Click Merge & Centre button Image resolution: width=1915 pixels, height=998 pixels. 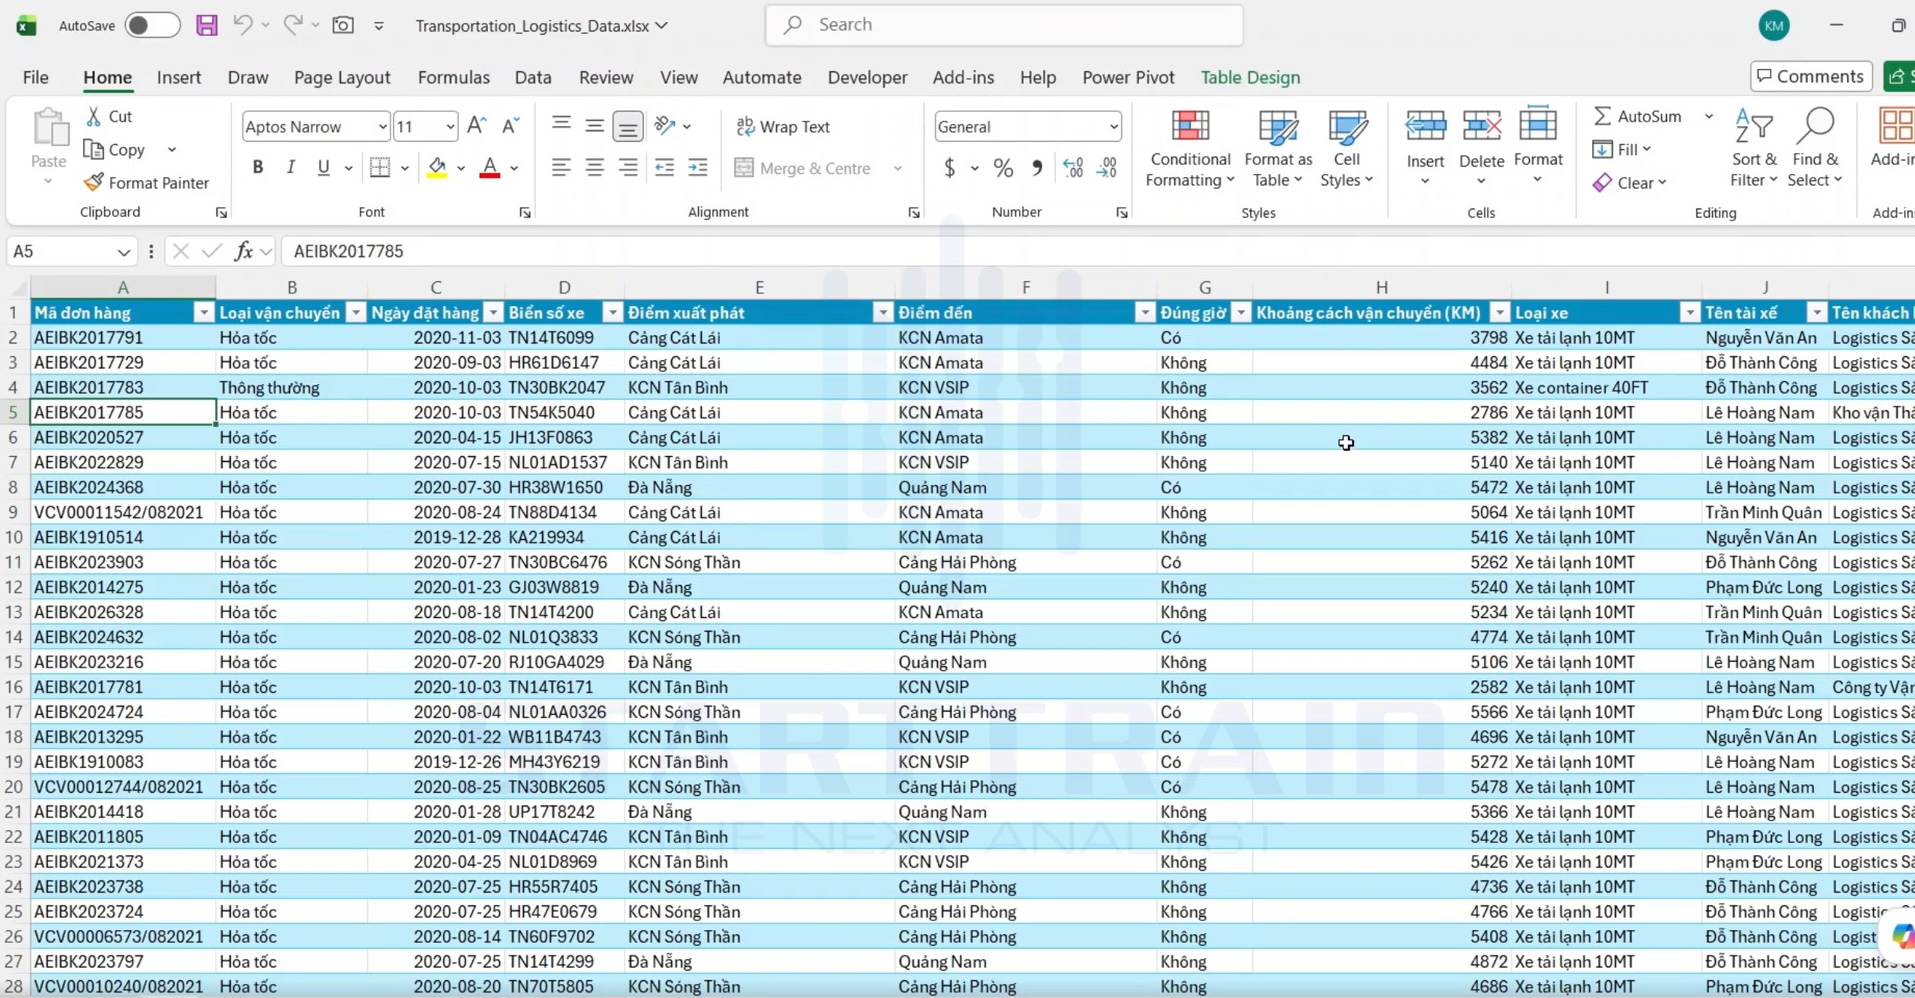pos(804,168)
